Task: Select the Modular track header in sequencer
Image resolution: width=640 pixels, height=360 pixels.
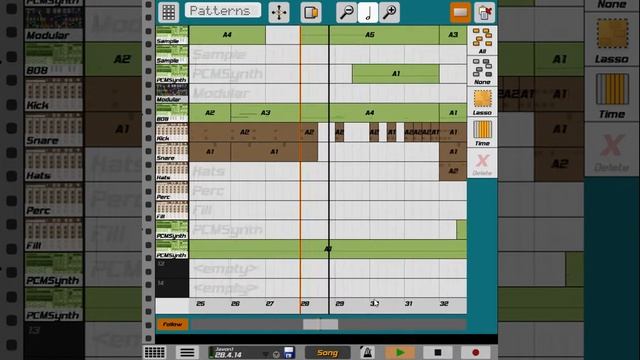Action: point(172,93)
